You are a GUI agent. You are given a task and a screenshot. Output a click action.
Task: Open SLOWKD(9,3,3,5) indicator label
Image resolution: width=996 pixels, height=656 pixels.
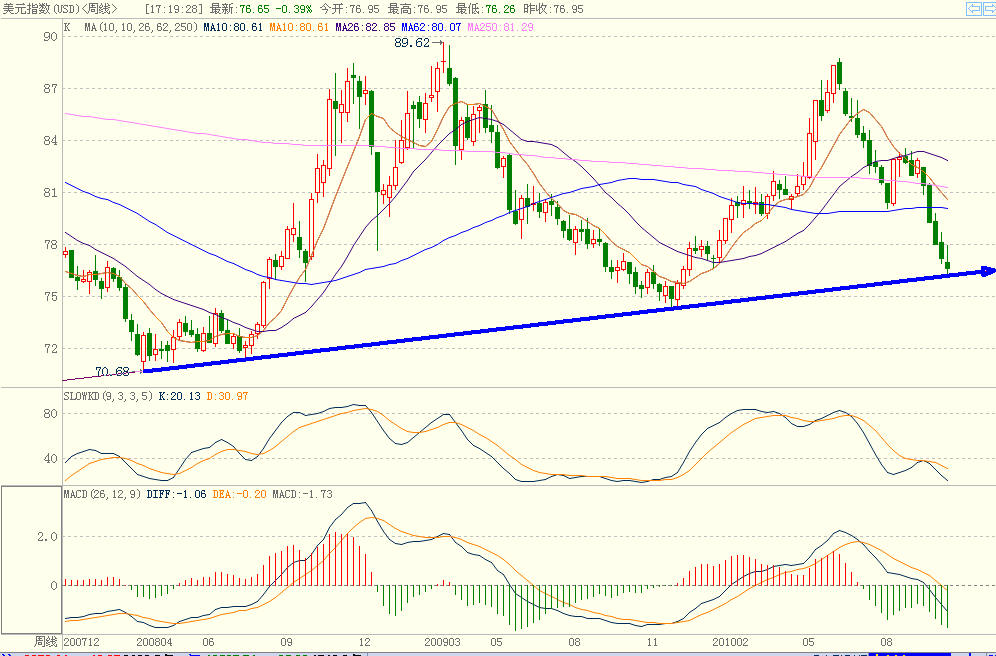pos(108,396)
